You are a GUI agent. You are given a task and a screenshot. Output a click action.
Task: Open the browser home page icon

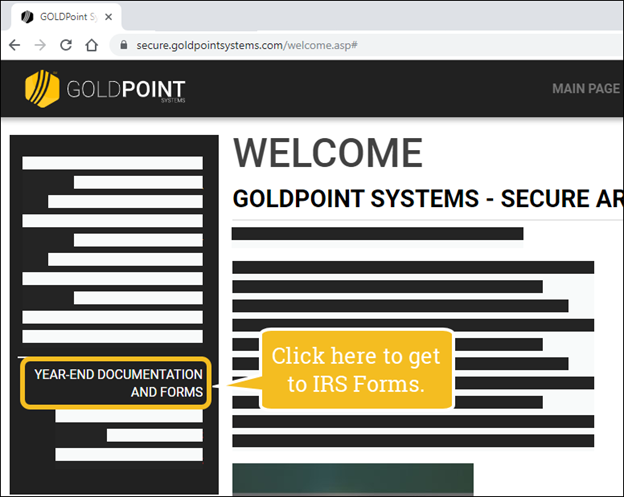pyautogui.click(x=92, y=45)
